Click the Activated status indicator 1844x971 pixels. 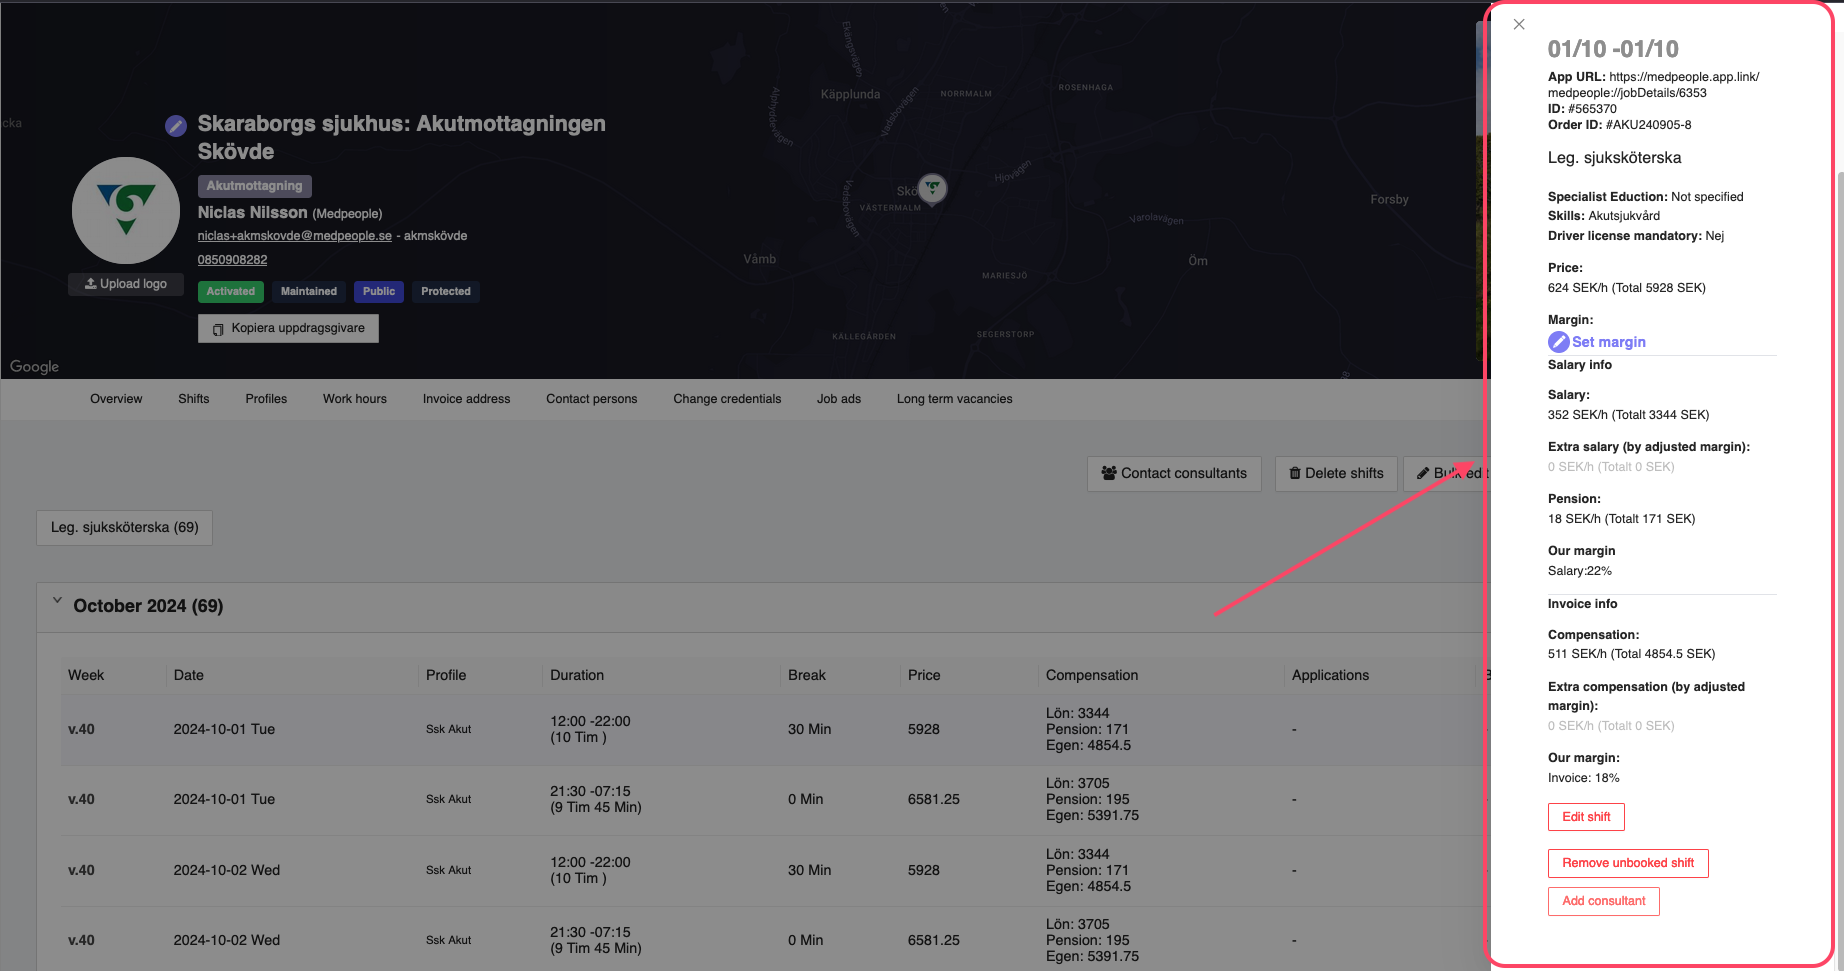click(230, 291)
